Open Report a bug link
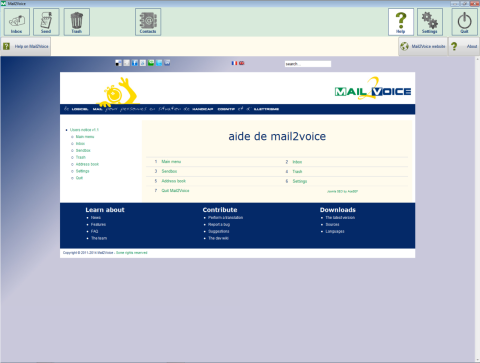 click(219, 225)
